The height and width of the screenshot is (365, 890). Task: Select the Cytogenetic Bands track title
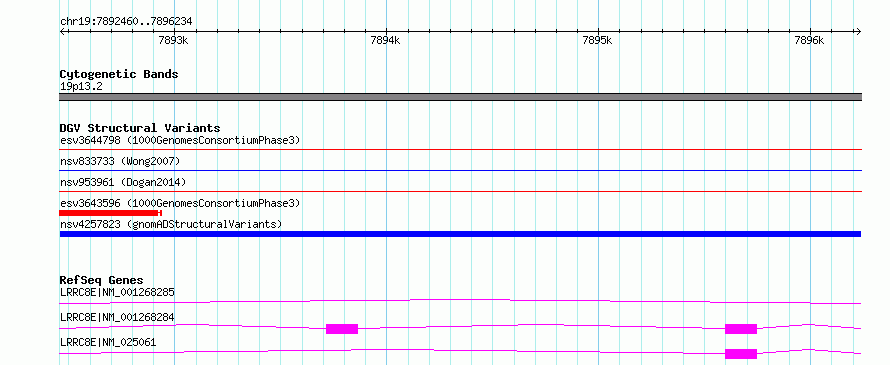119,74
